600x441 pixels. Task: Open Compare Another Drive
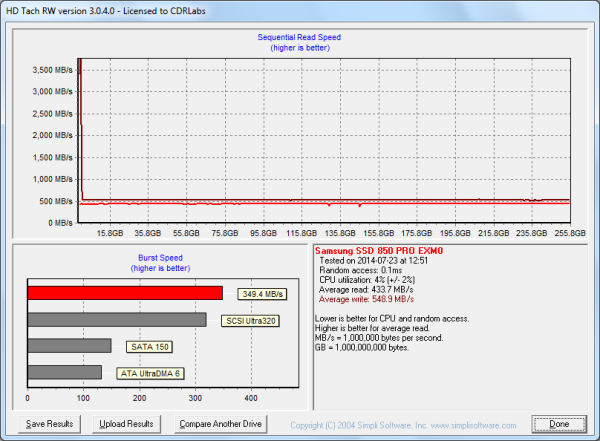coord(222,424)
